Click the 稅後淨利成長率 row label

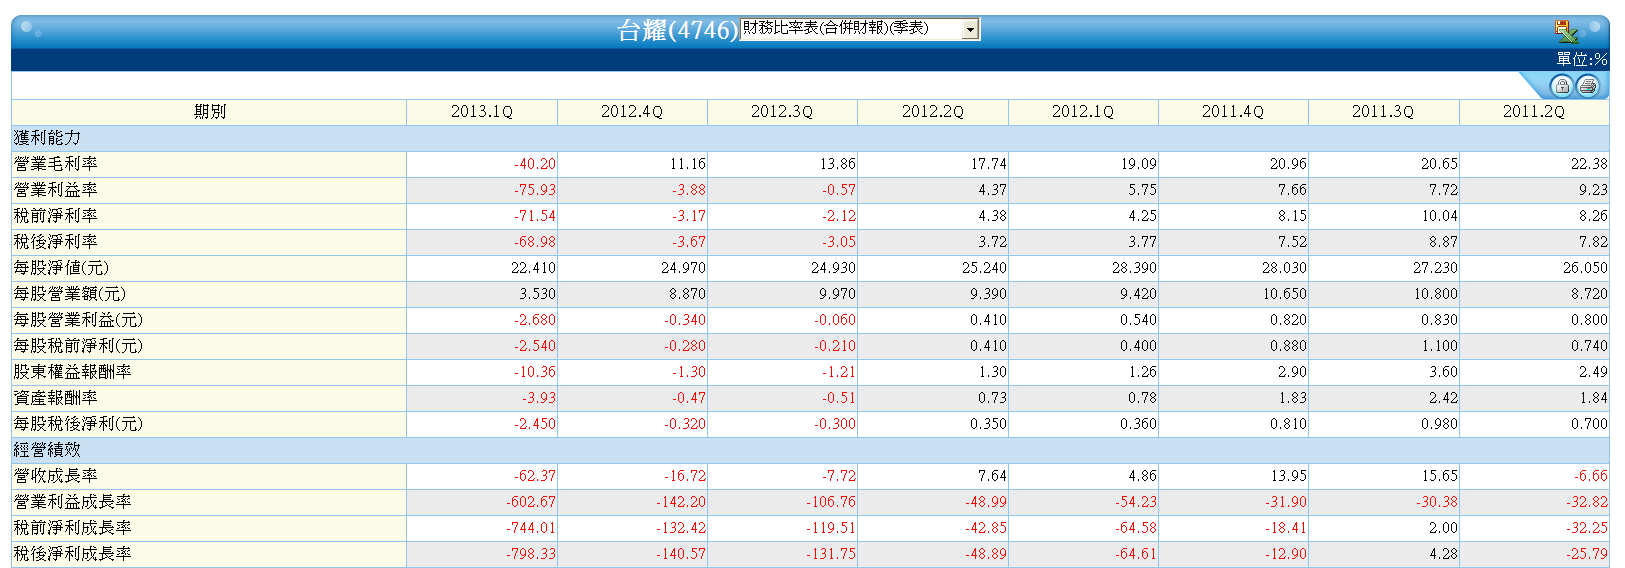pos(72,554)
